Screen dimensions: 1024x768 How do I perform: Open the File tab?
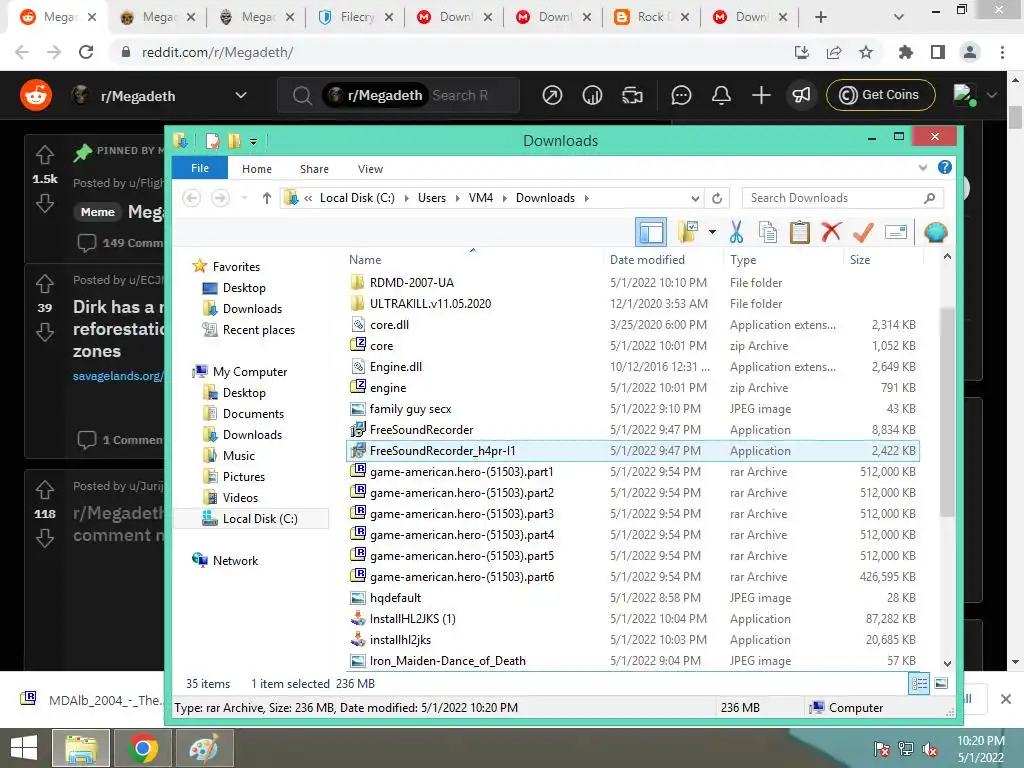200,168
